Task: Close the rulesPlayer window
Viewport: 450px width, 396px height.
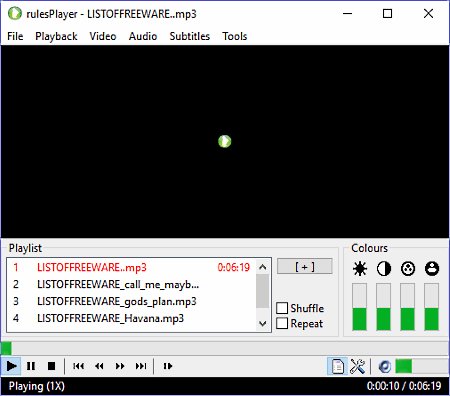Action: pos(428,14)
